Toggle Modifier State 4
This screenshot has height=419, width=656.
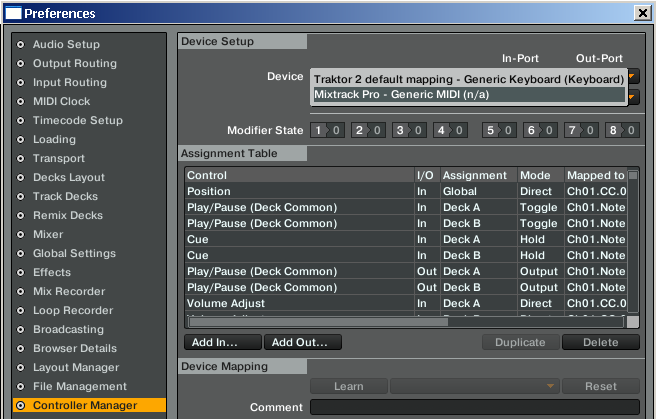point(450,130)
